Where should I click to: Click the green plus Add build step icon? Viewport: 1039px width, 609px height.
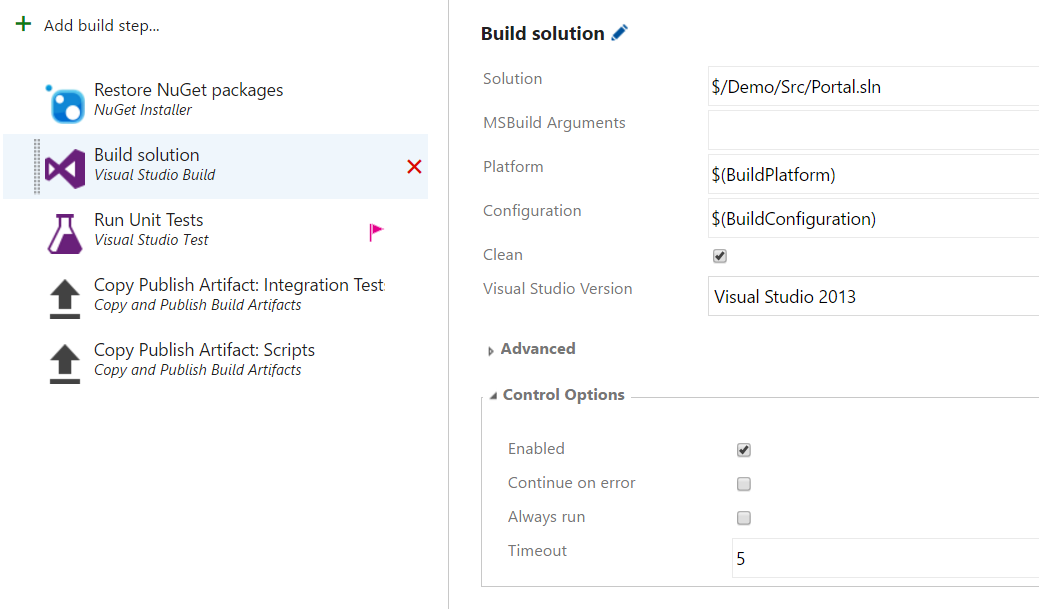23,24
